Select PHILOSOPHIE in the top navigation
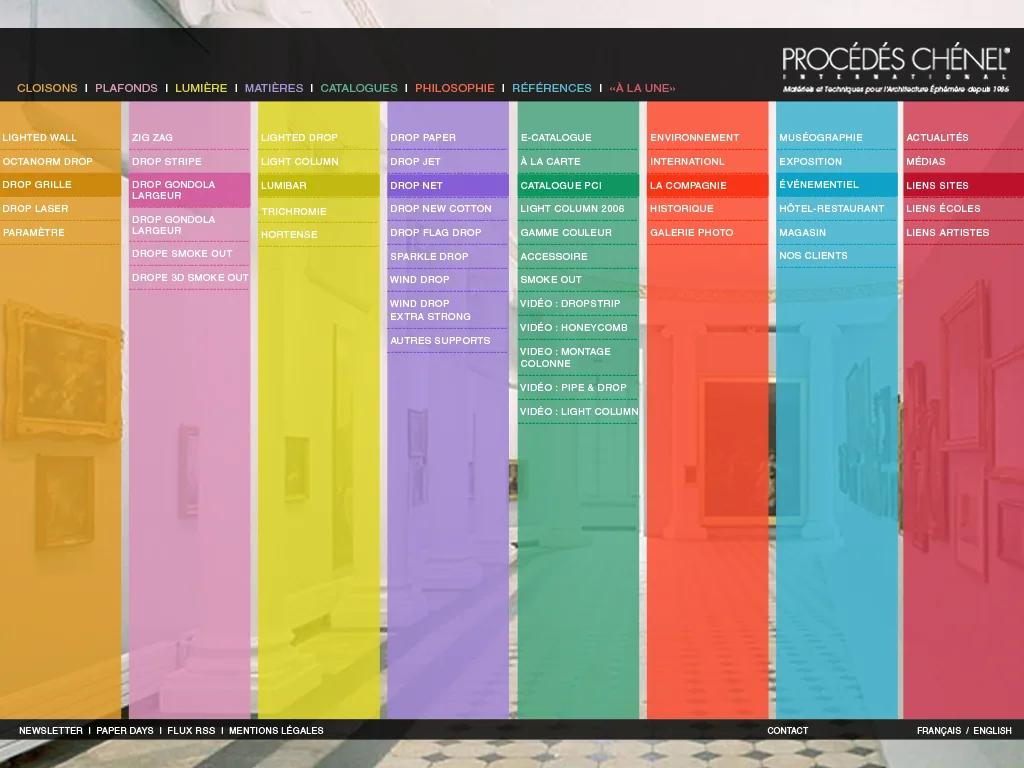The image size is (1024, 768). 455,88
